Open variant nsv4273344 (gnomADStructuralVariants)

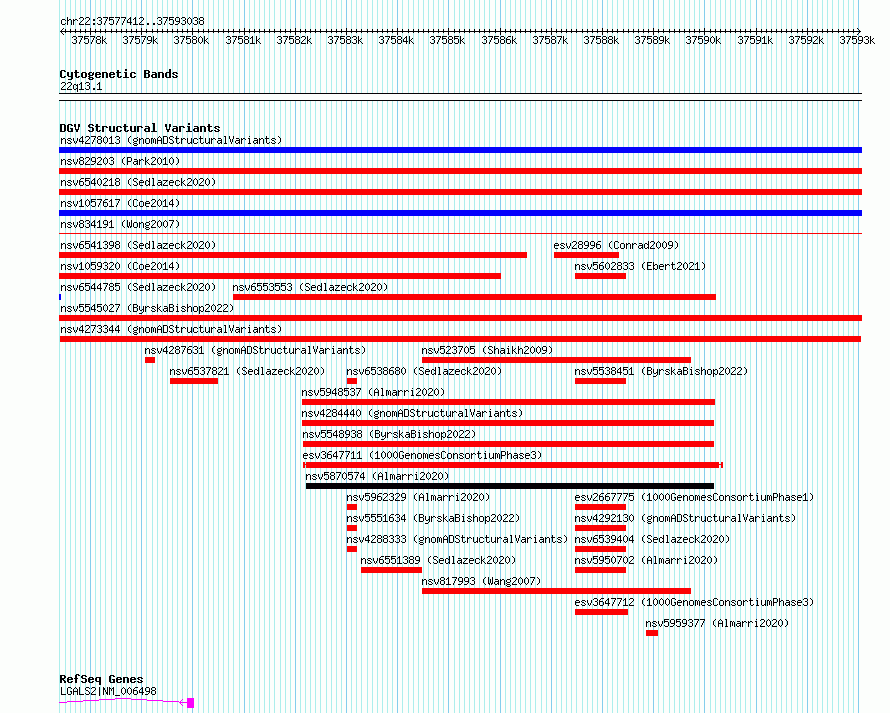click(x=171, y=329)
